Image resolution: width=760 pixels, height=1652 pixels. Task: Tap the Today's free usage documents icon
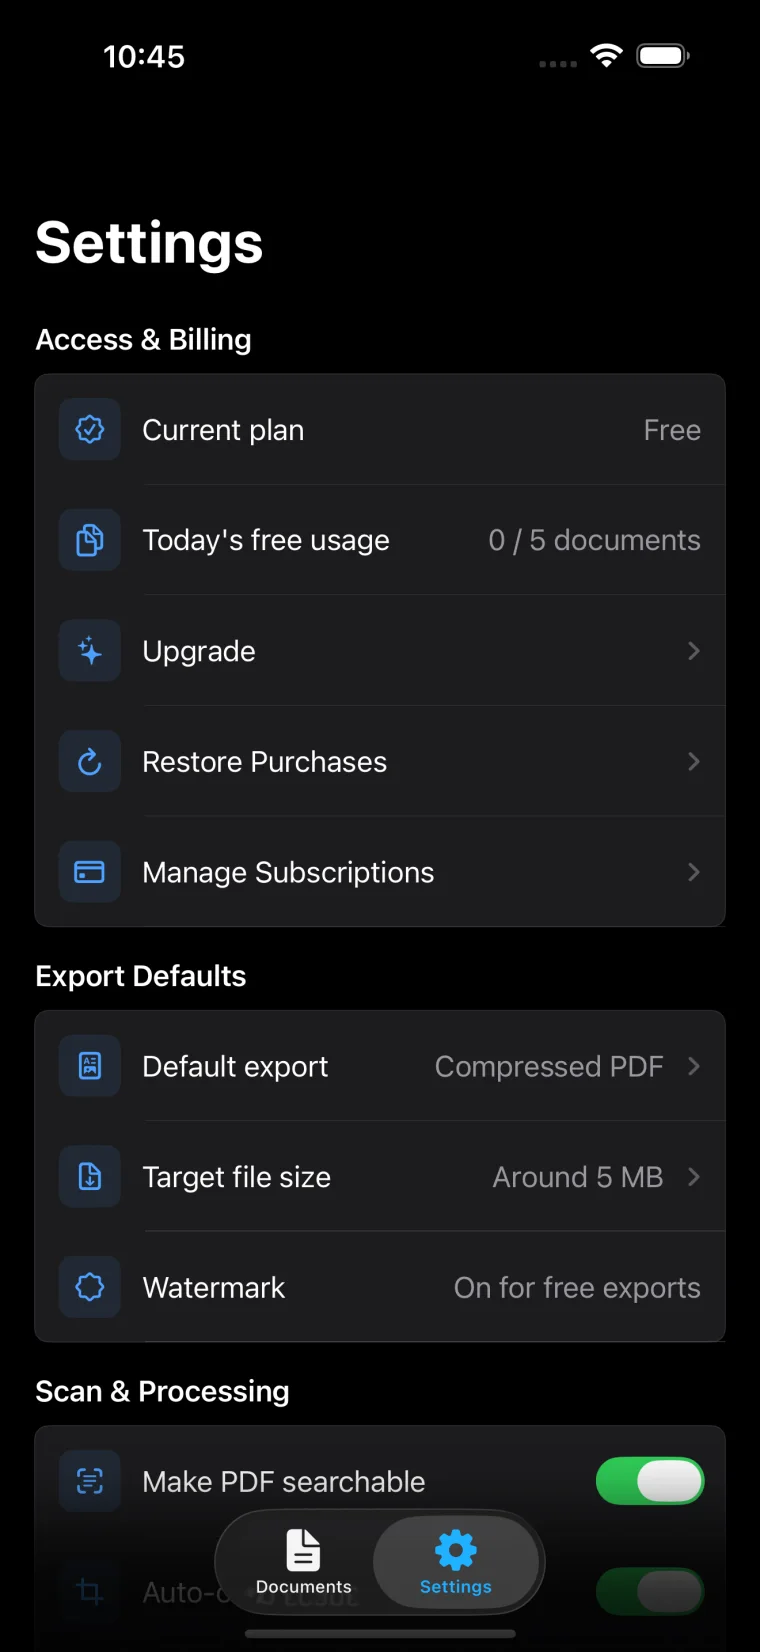90,540
